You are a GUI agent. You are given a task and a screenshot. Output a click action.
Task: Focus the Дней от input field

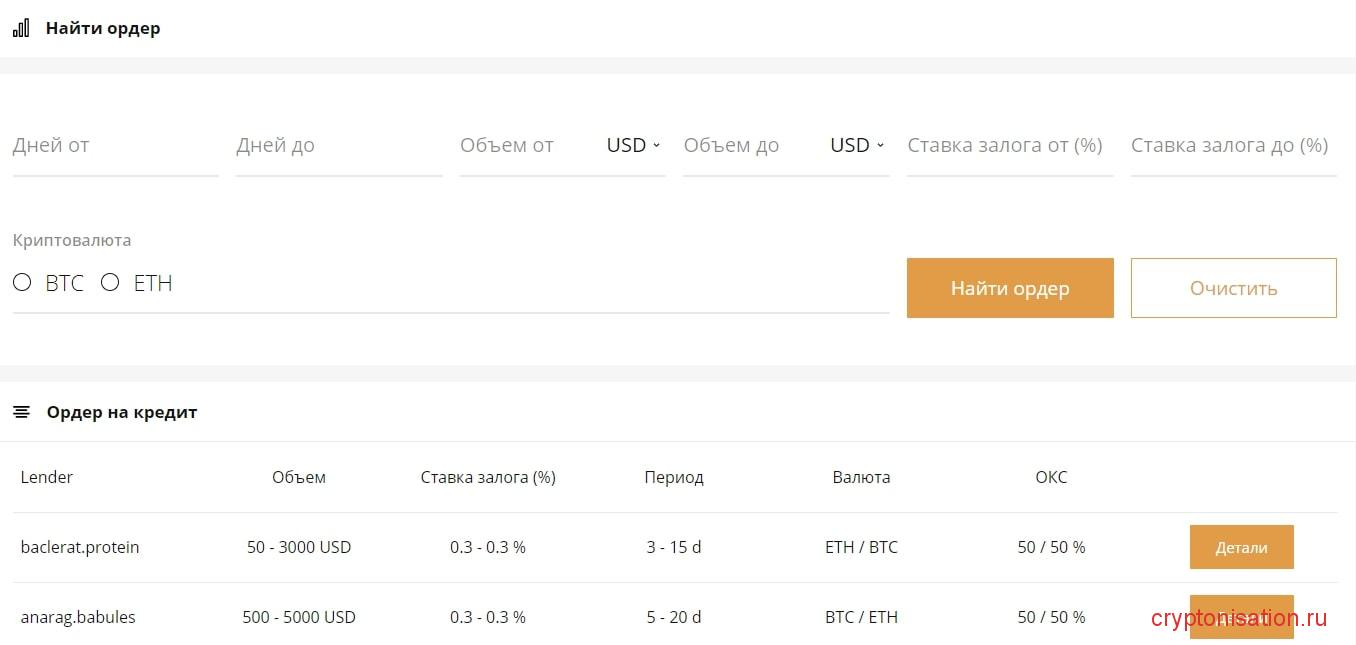click(115, 146)
